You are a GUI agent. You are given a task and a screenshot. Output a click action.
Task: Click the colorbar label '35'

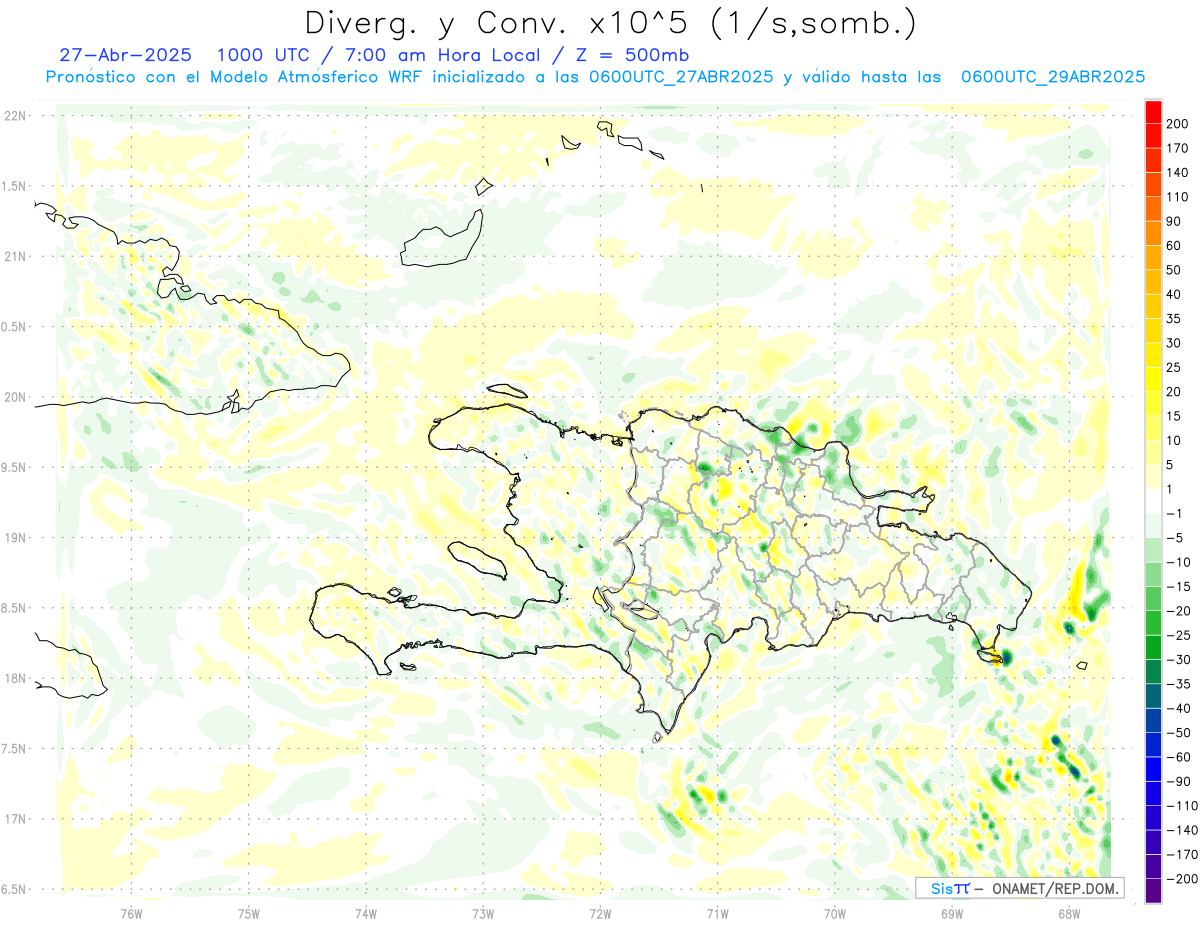click(x=1175, y=319)
